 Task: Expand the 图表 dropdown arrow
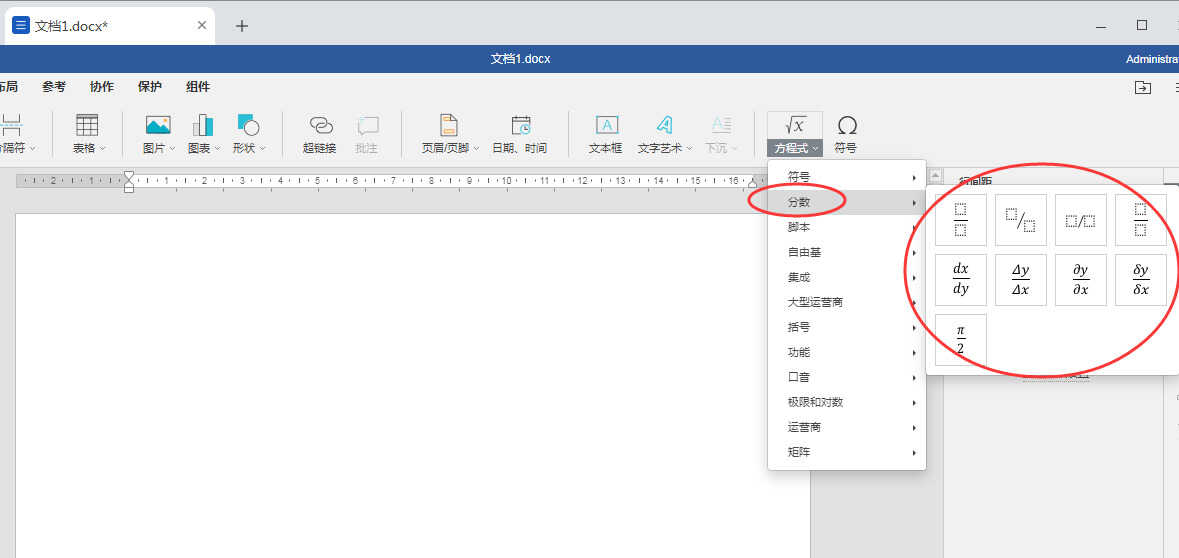218,149
